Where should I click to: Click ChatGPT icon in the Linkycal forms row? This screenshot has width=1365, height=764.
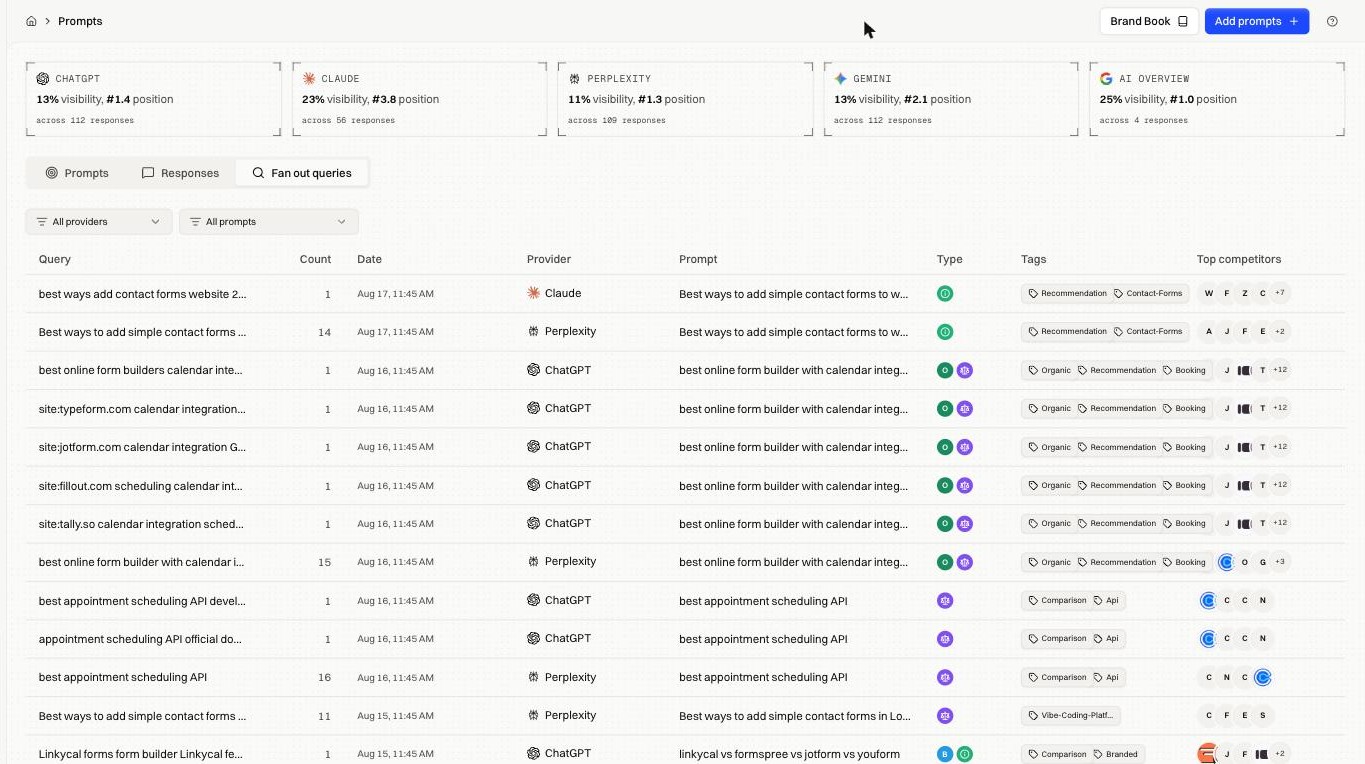click(534, 753)
